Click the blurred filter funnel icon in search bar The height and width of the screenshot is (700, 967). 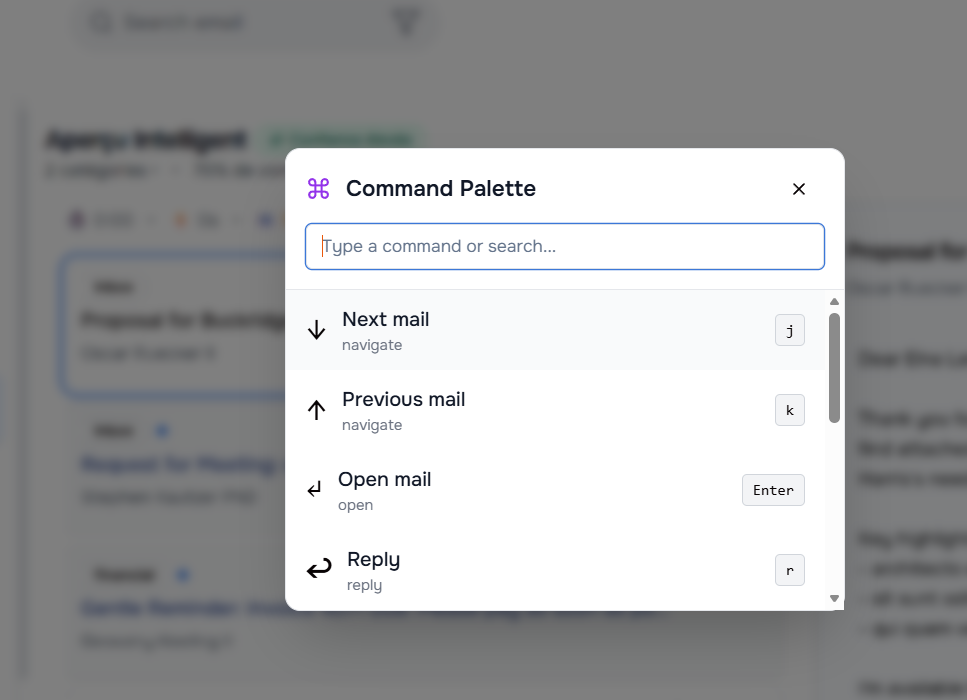(x=406, y=22)
